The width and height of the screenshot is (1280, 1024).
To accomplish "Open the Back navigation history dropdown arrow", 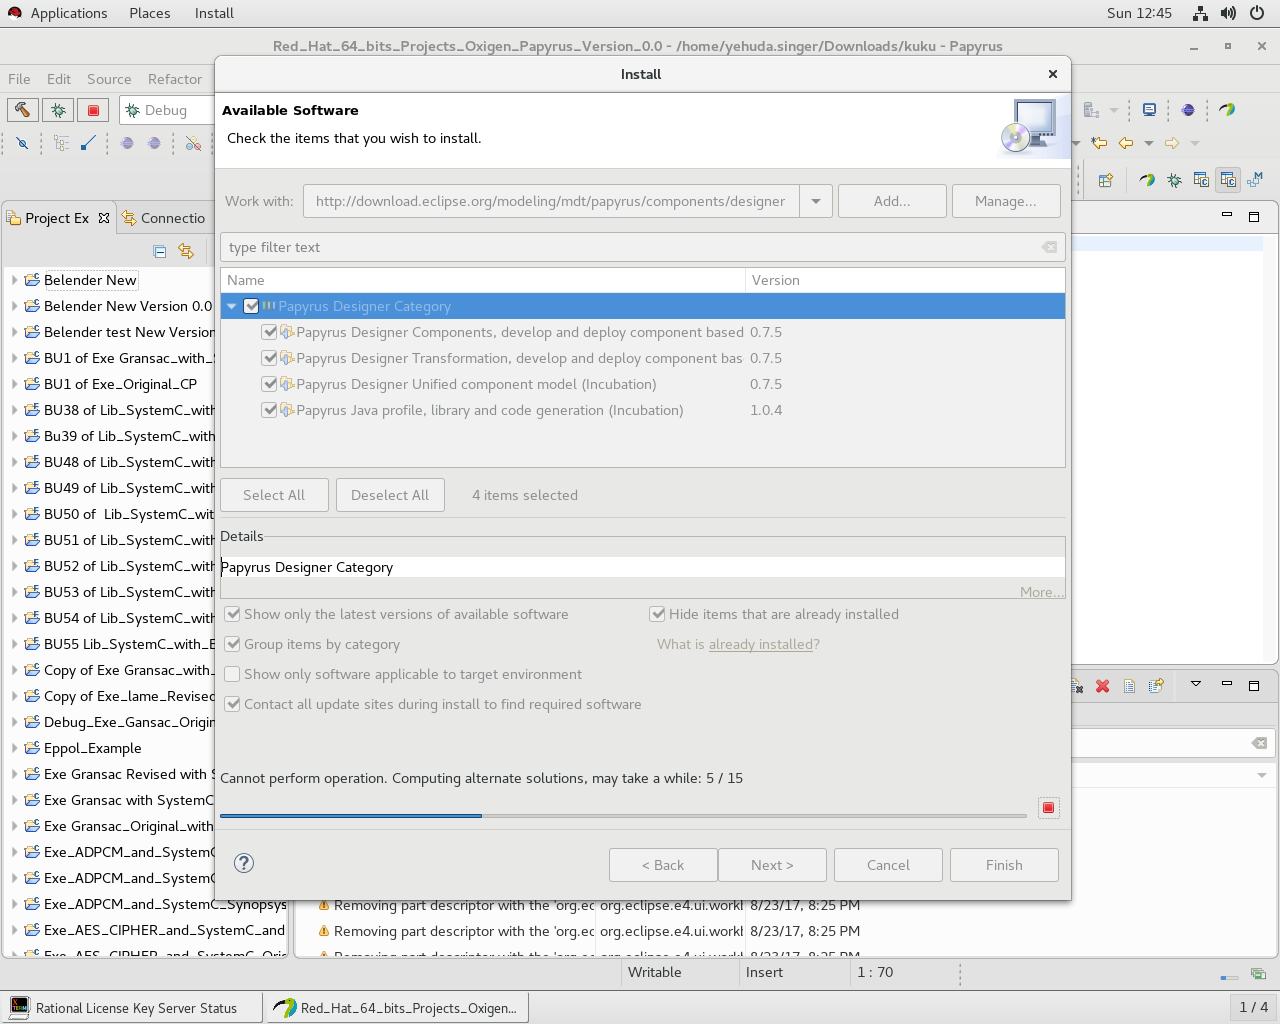I will [x=1148, y=143].
